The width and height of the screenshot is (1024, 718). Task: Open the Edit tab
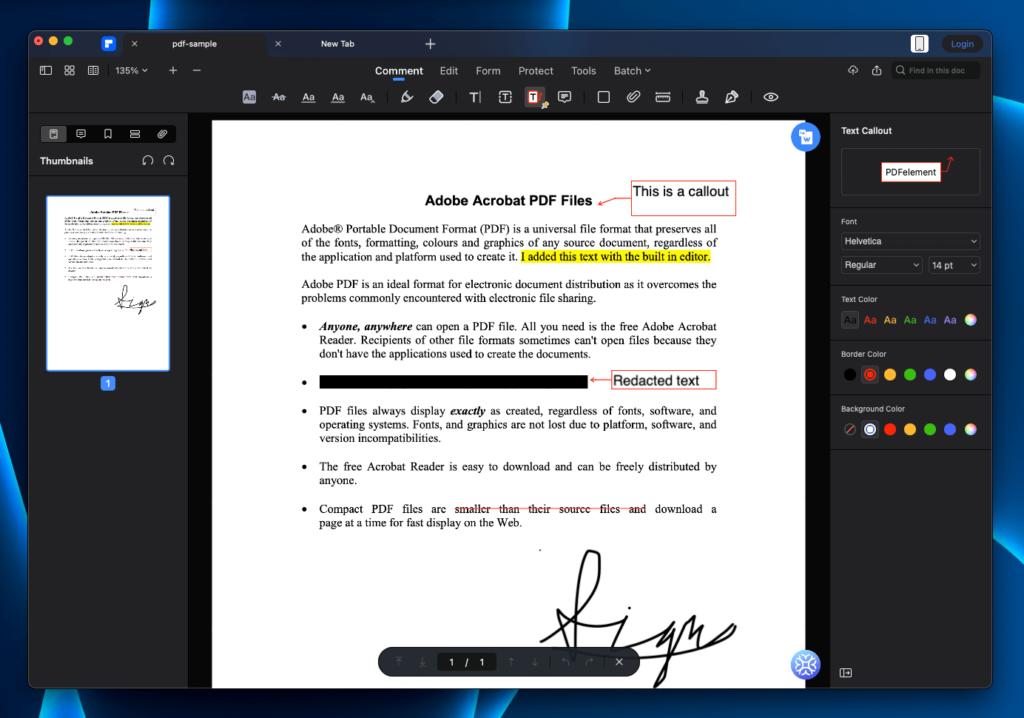[449, 71]
